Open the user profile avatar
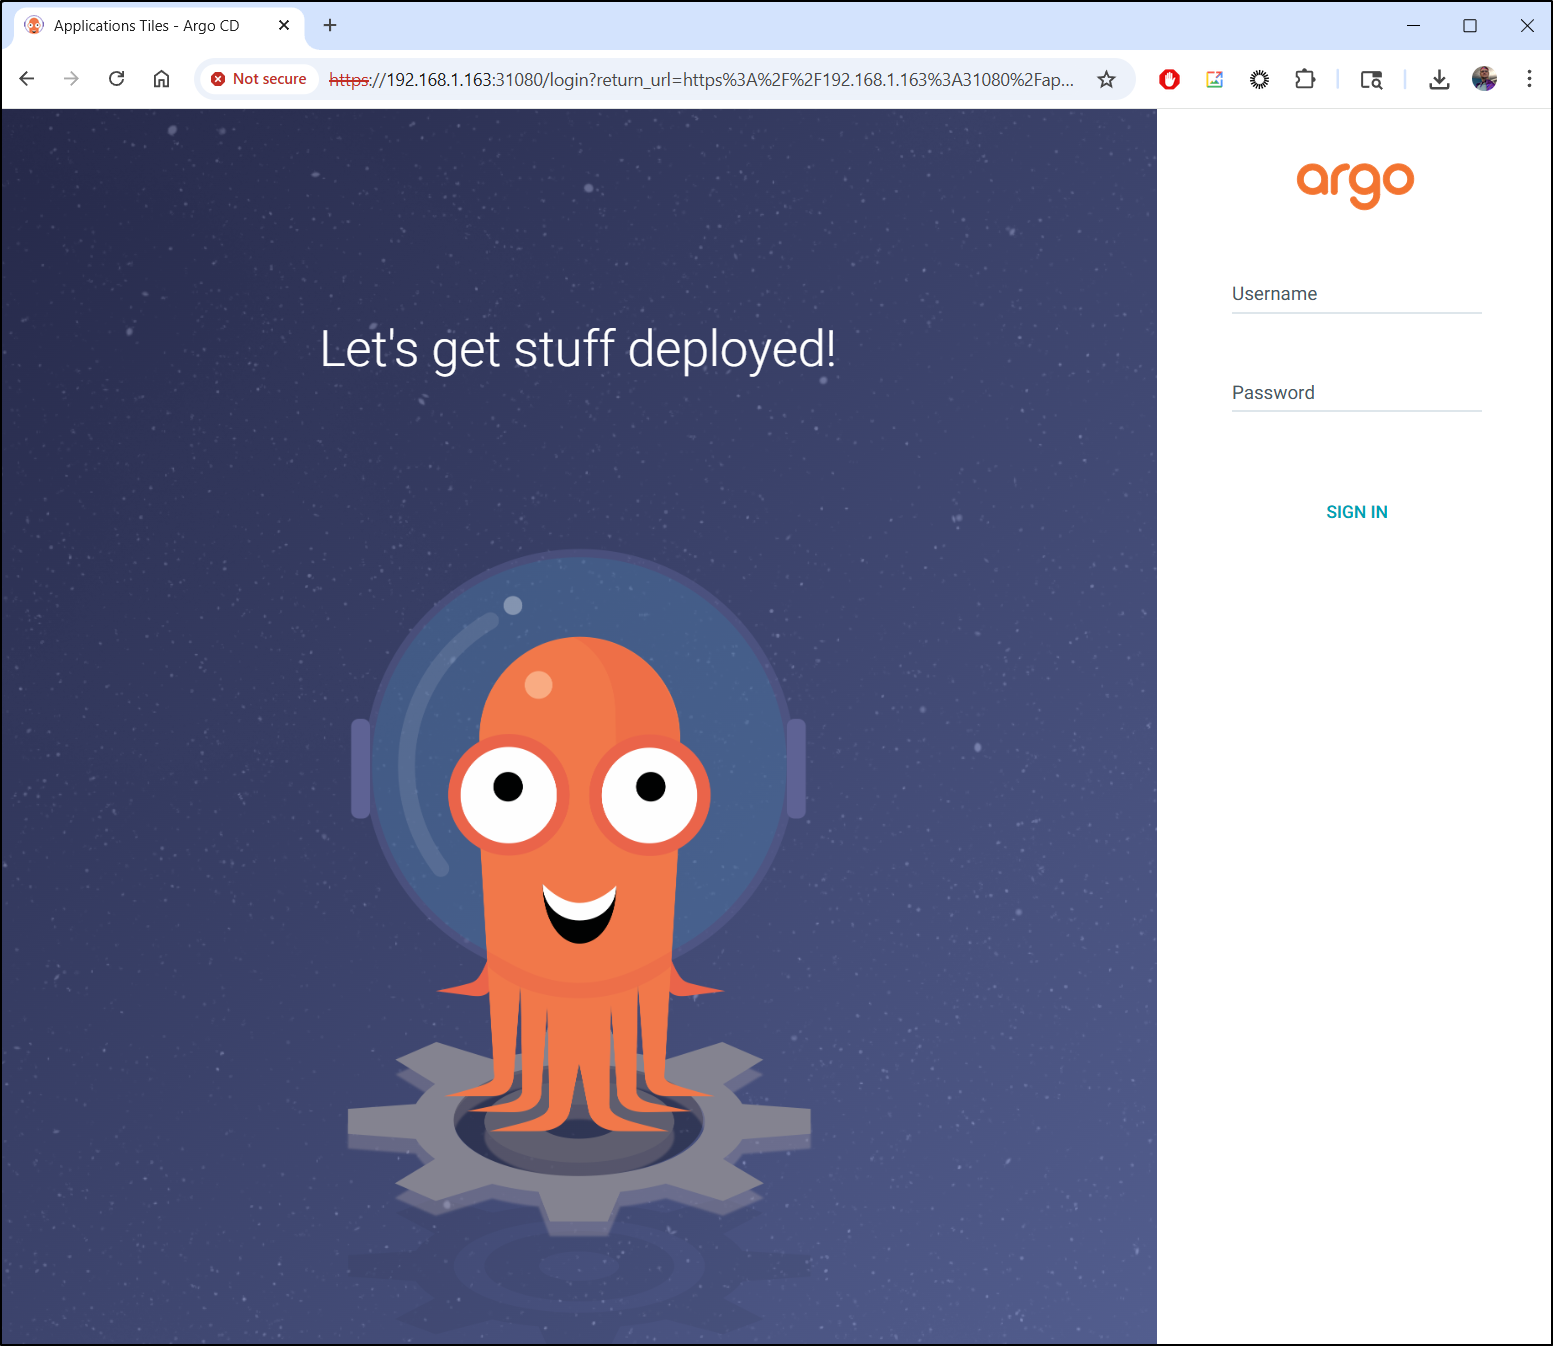Image resolution: width=1553 pixels, height=1346 pixels. click(1484, 79)
